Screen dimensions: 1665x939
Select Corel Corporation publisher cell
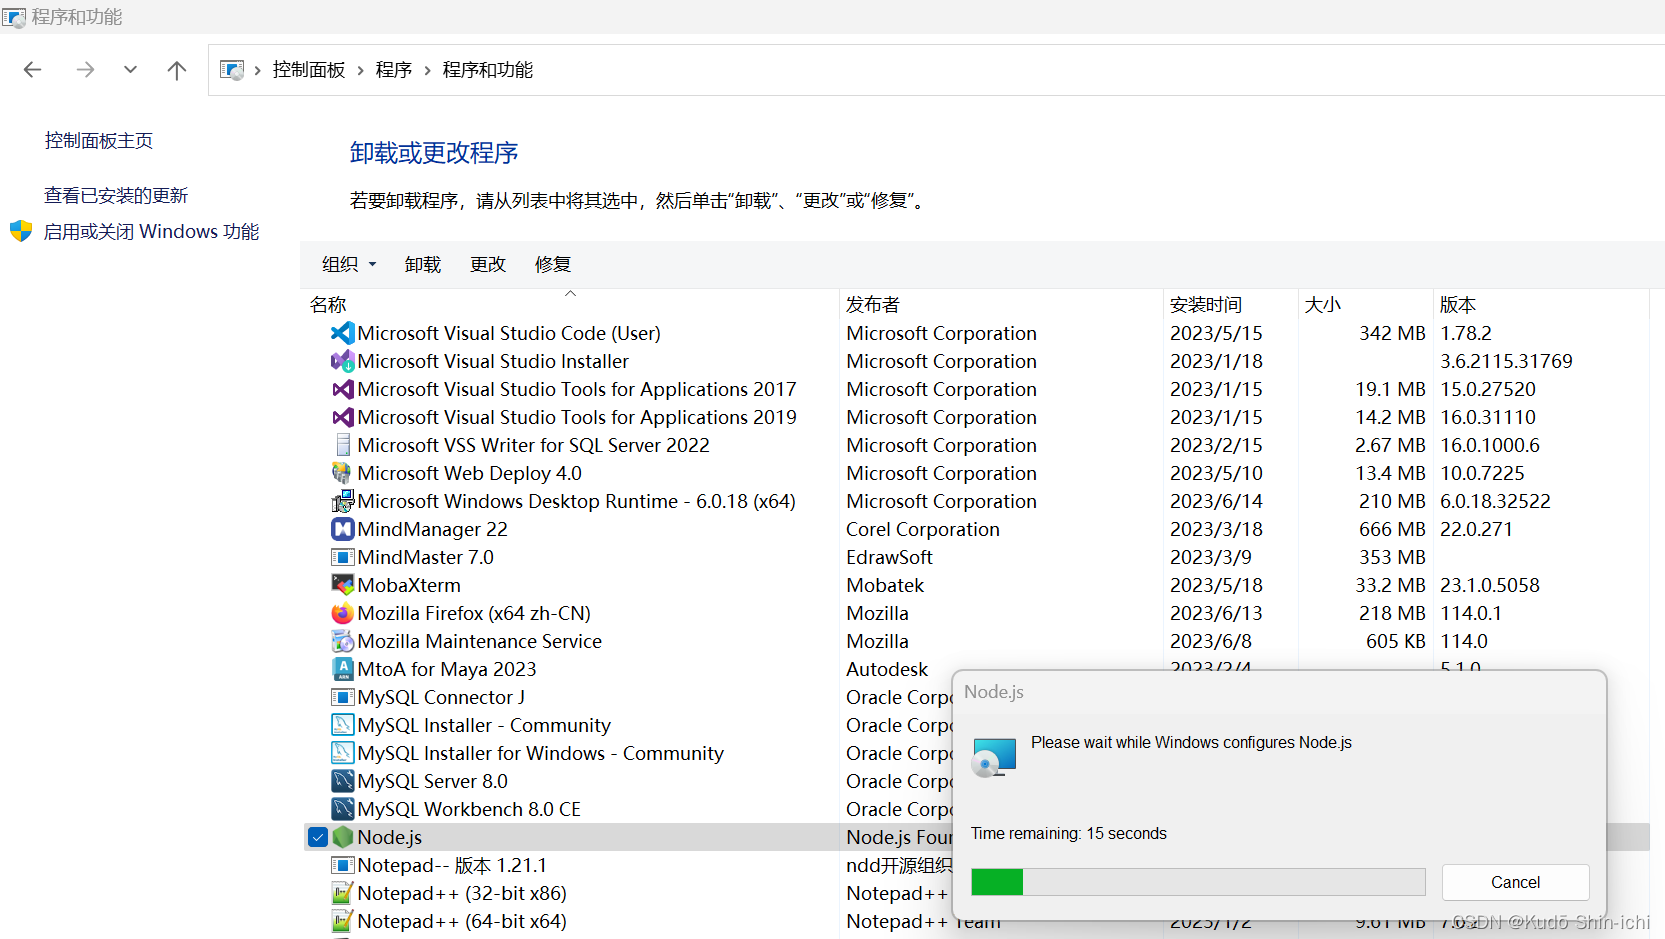[x=923, y=529]
